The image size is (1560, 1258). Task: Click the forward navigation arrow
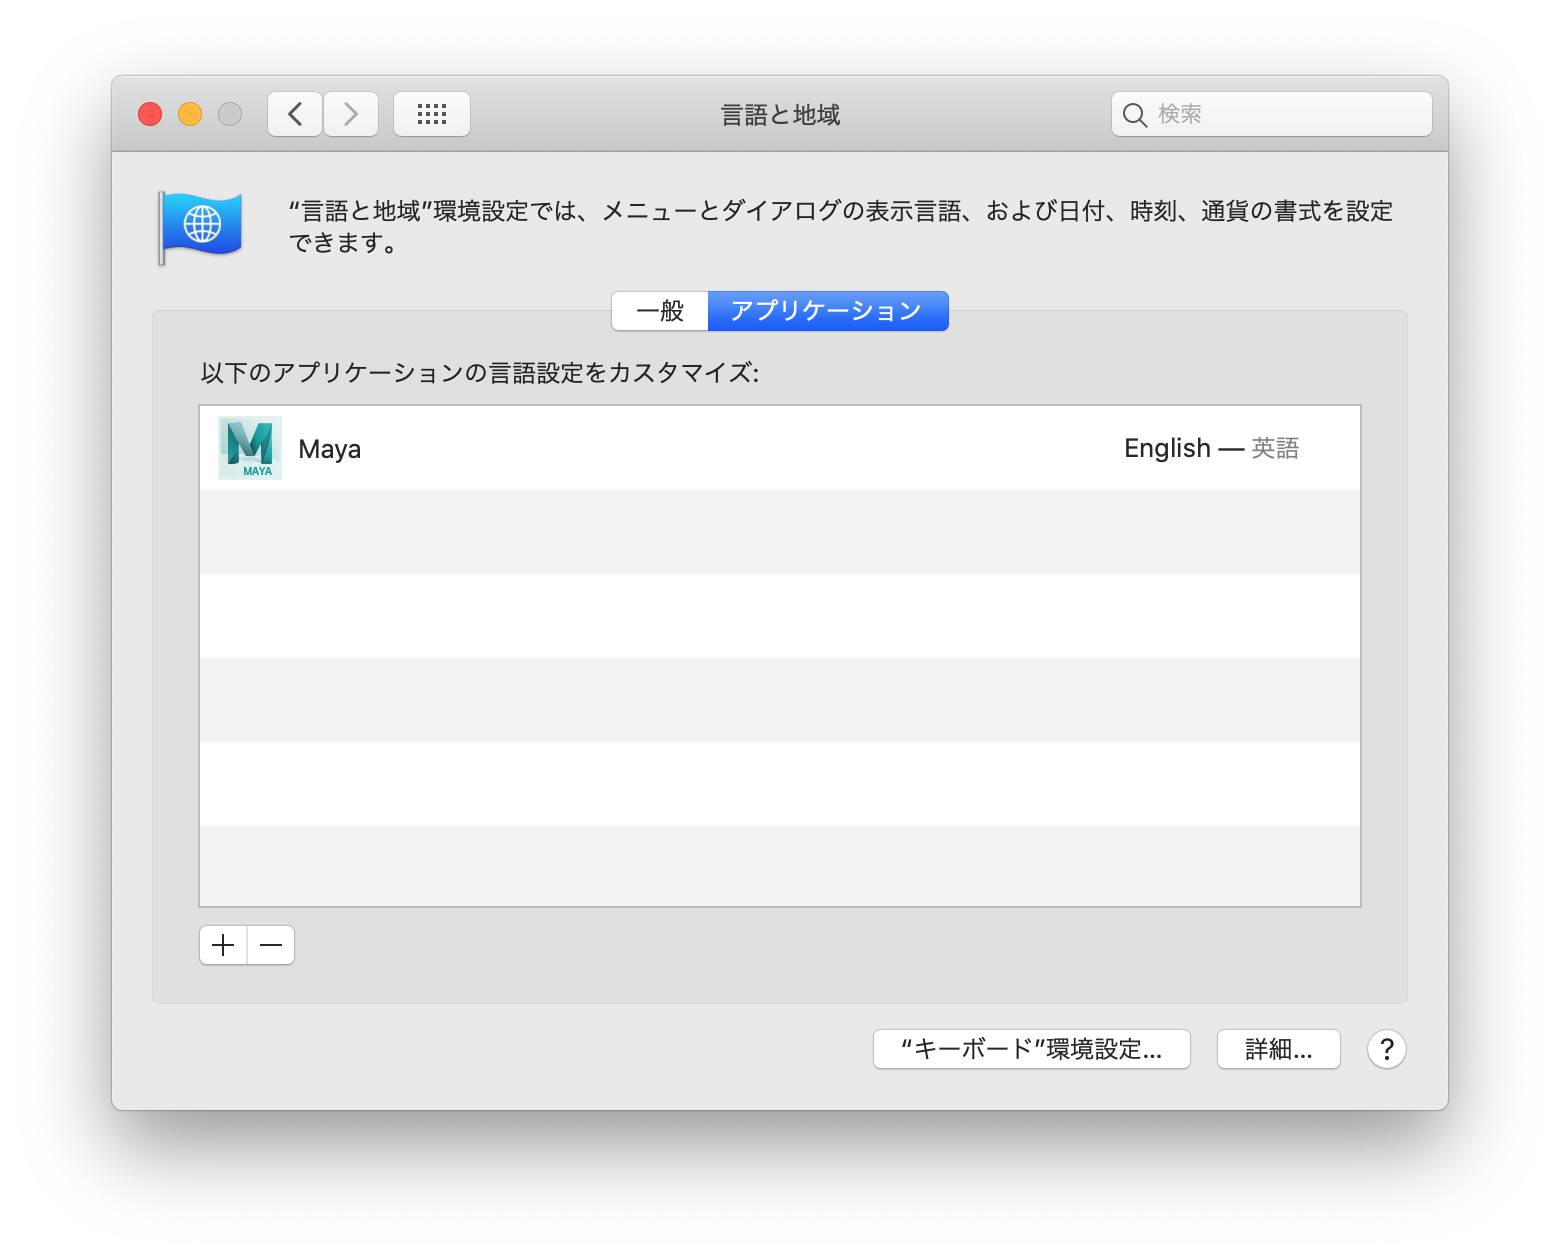pos(350,113)
